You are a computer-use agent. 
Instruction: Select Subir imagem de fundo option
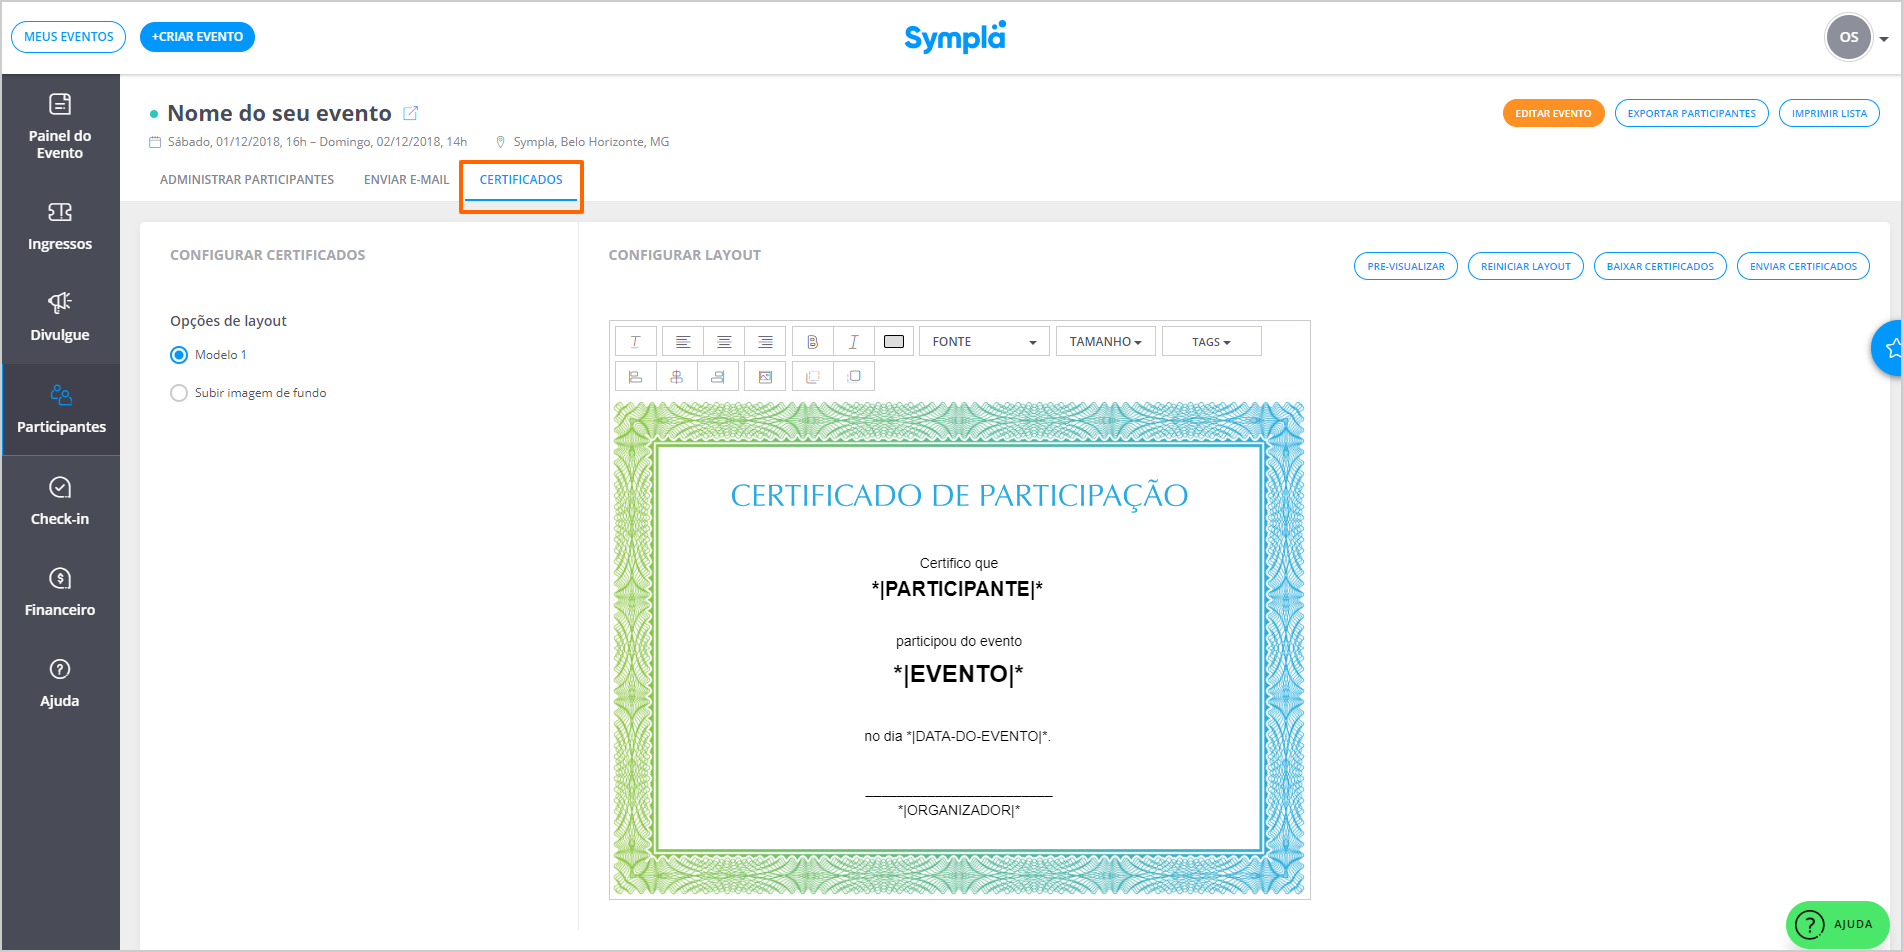179,393
